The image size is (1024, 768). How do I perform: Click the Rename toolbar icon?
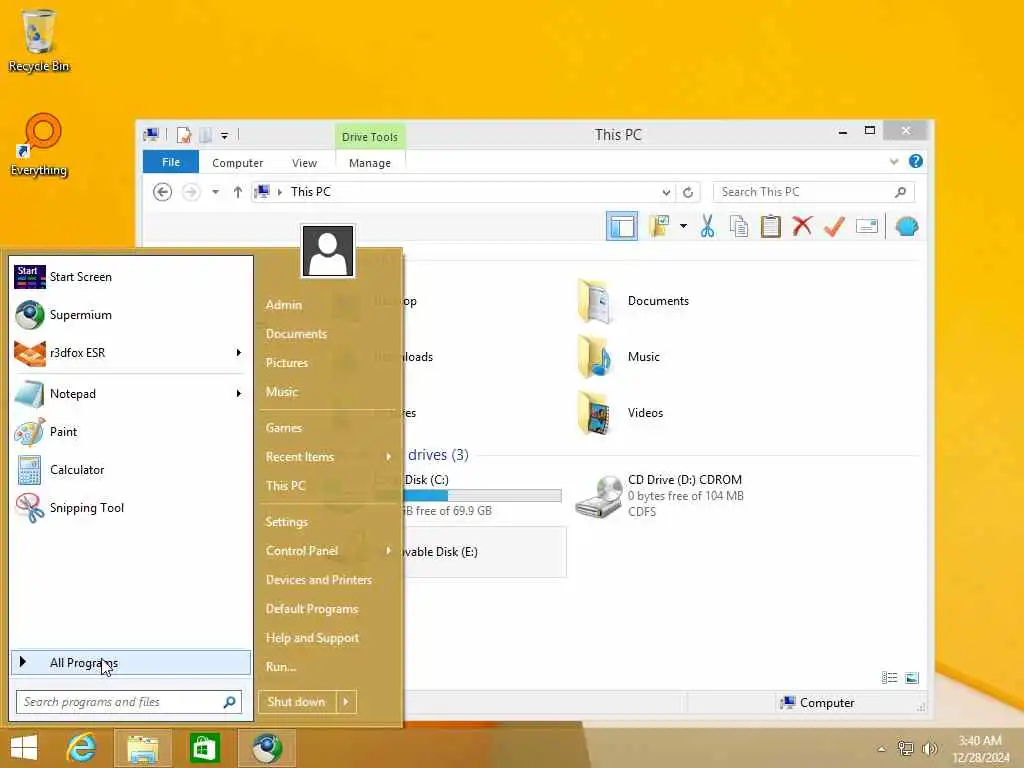867,227
